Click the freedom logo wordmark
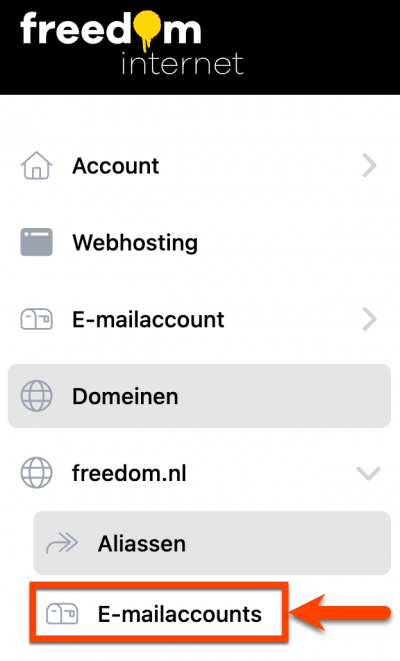The width and height of the screenshot is (400, 661). click(x=110, y=29)
